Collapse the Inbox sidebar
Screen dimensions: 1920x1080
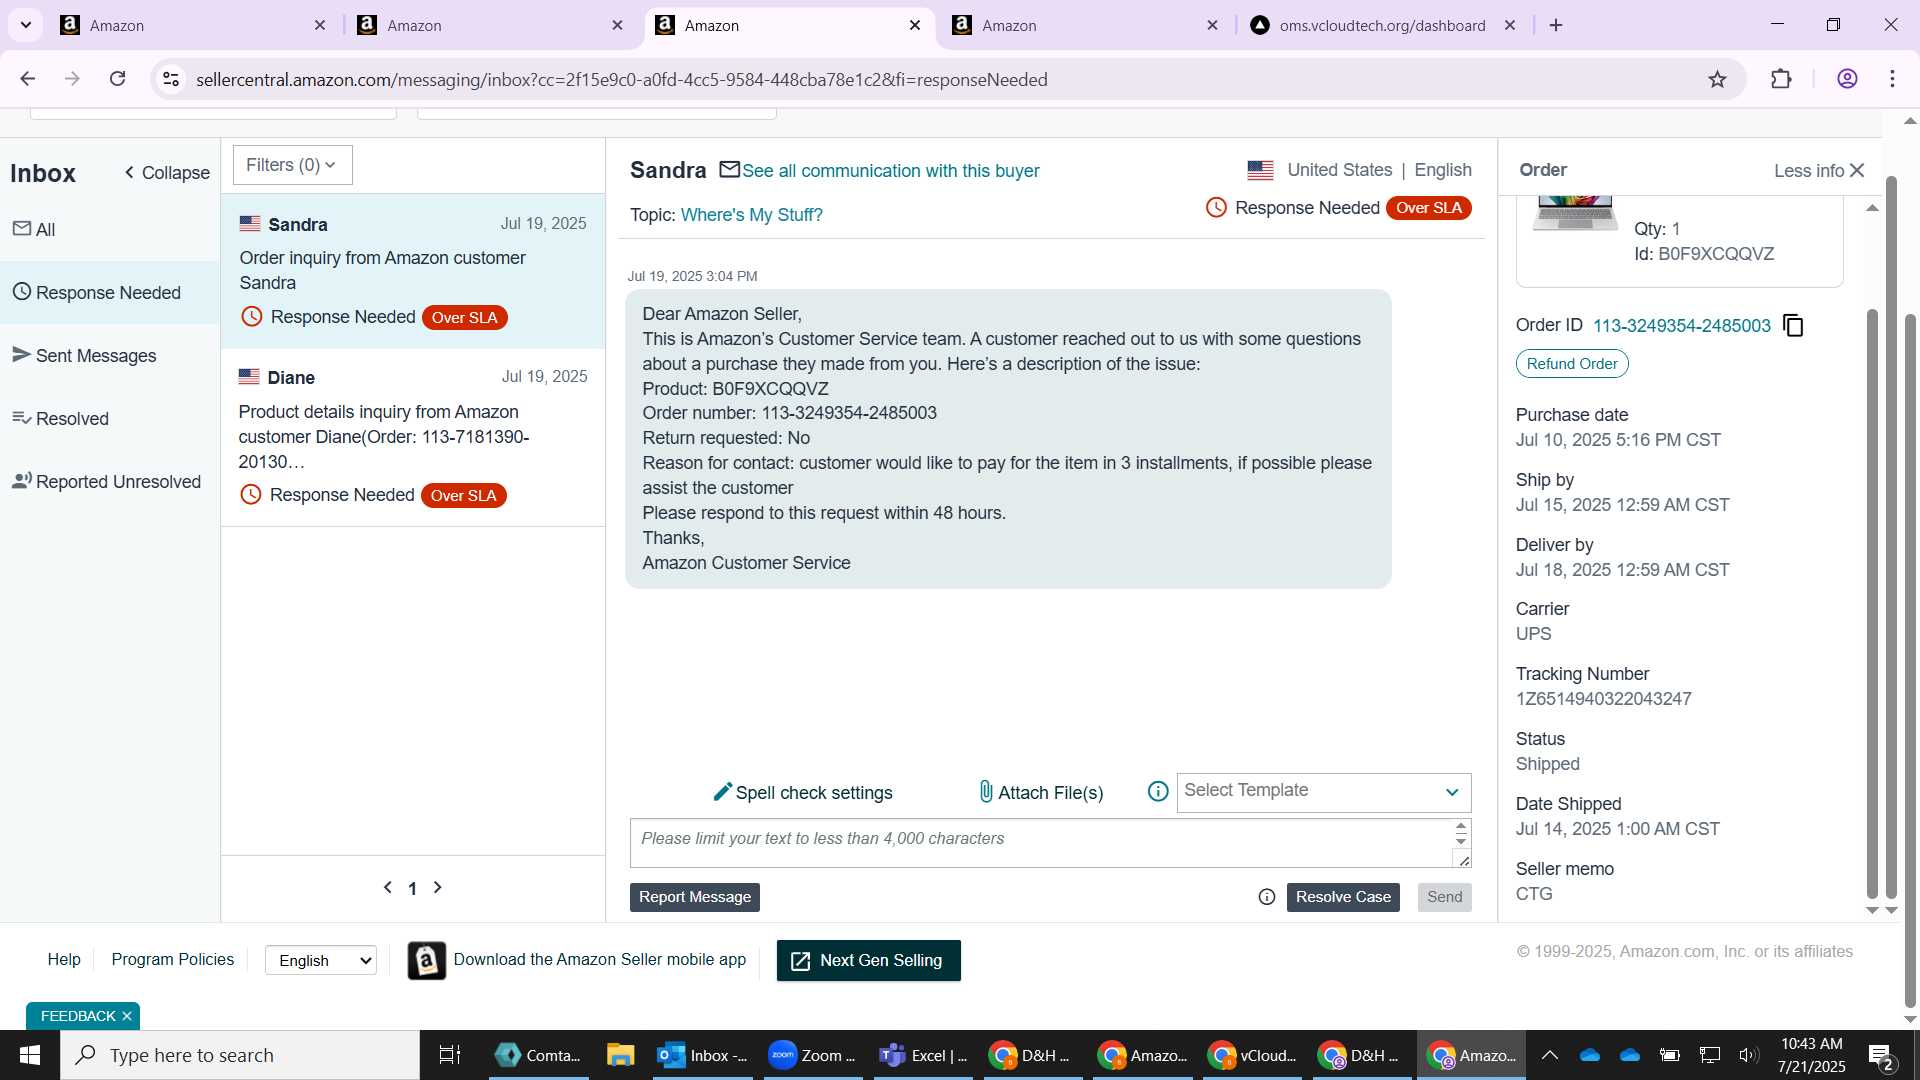(x=167, y=173)
